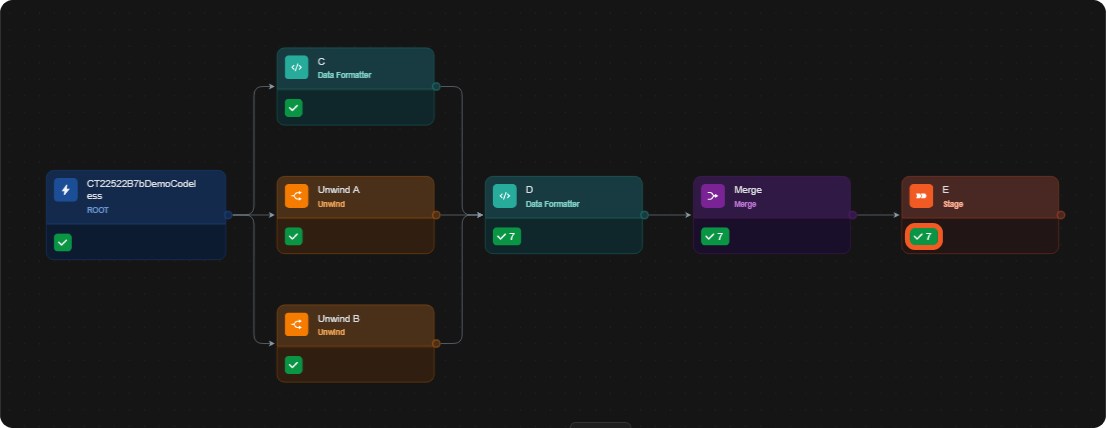Viewport: 1106px width, 428px height.
Task: Select the C node title text
Action: coord(322,62)
